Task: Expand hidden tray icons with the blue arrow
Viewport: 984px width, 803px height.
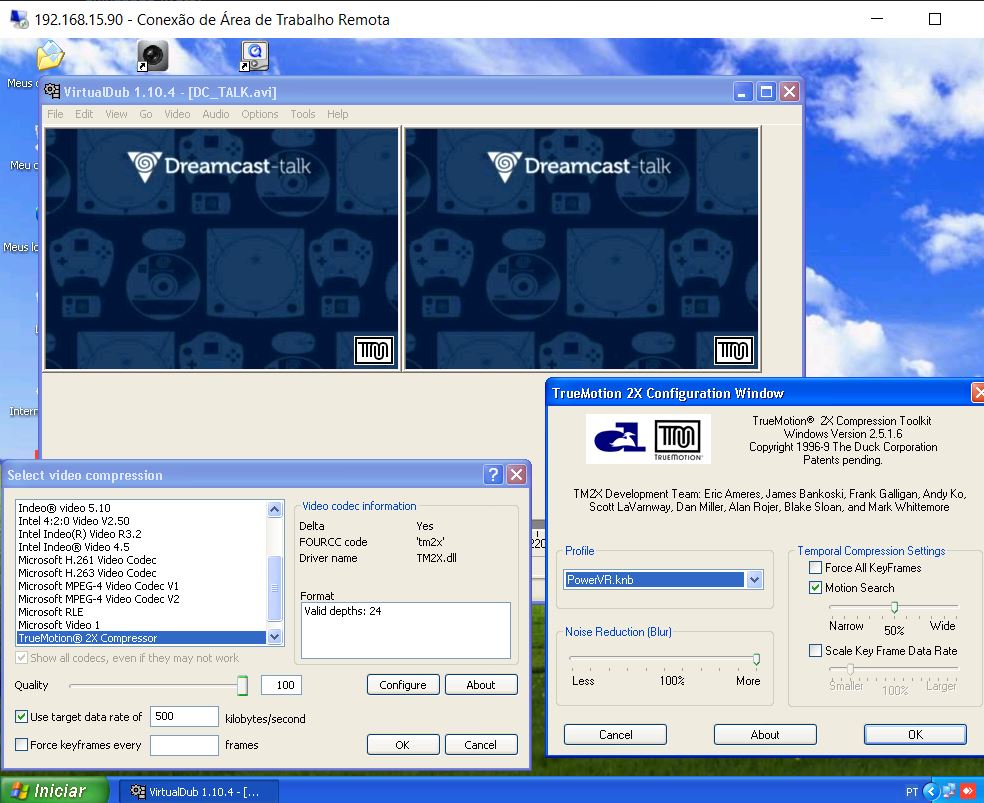Action: click(x=931, y=791)
